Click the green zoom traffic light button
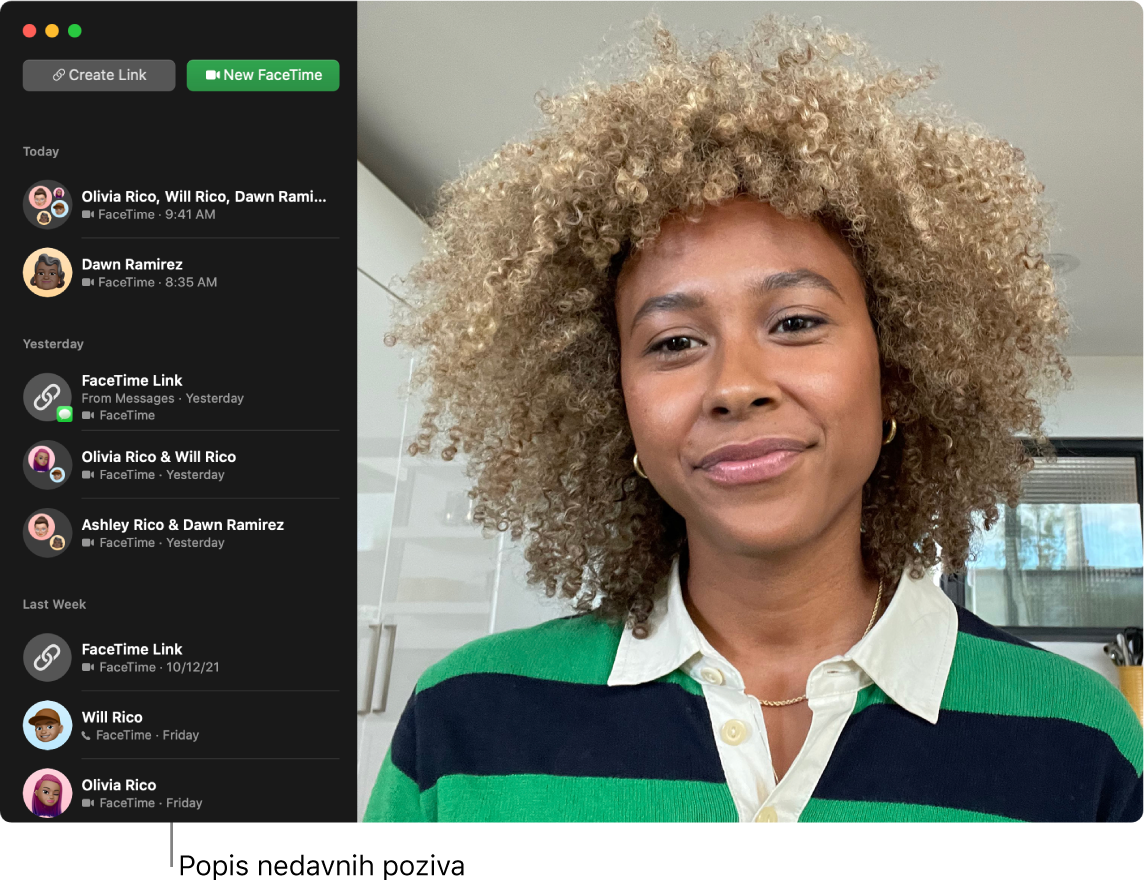The image size is (1146, 888). (x=73, y=31)
